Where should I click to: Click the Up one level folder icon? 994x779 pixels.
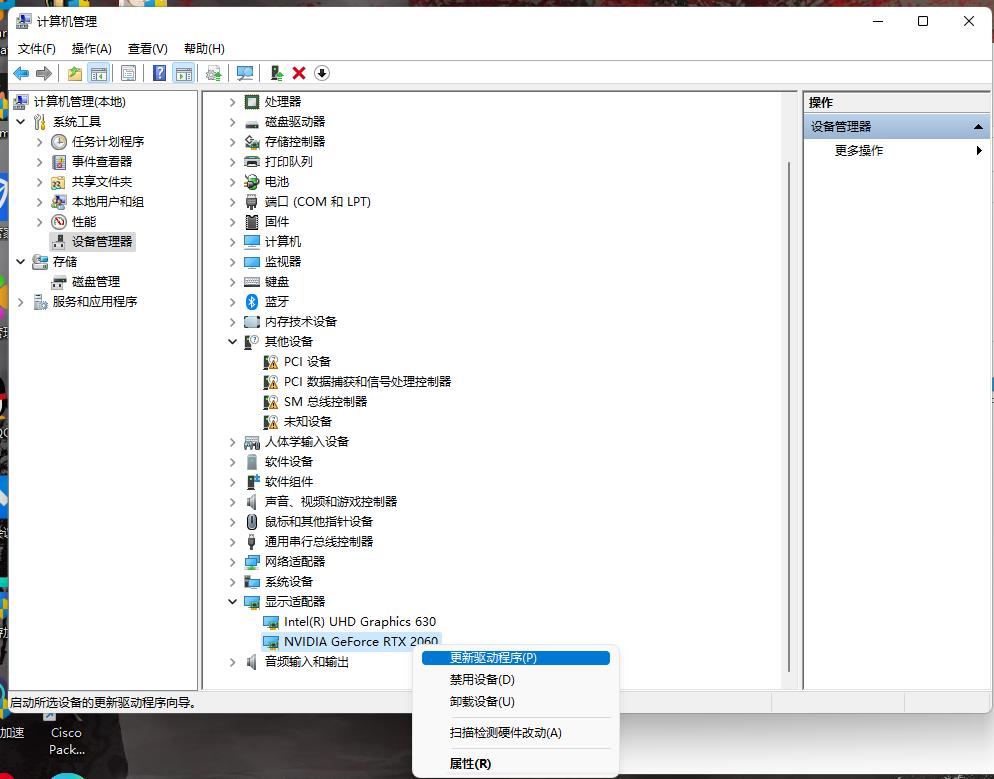(x=75, y=74)
